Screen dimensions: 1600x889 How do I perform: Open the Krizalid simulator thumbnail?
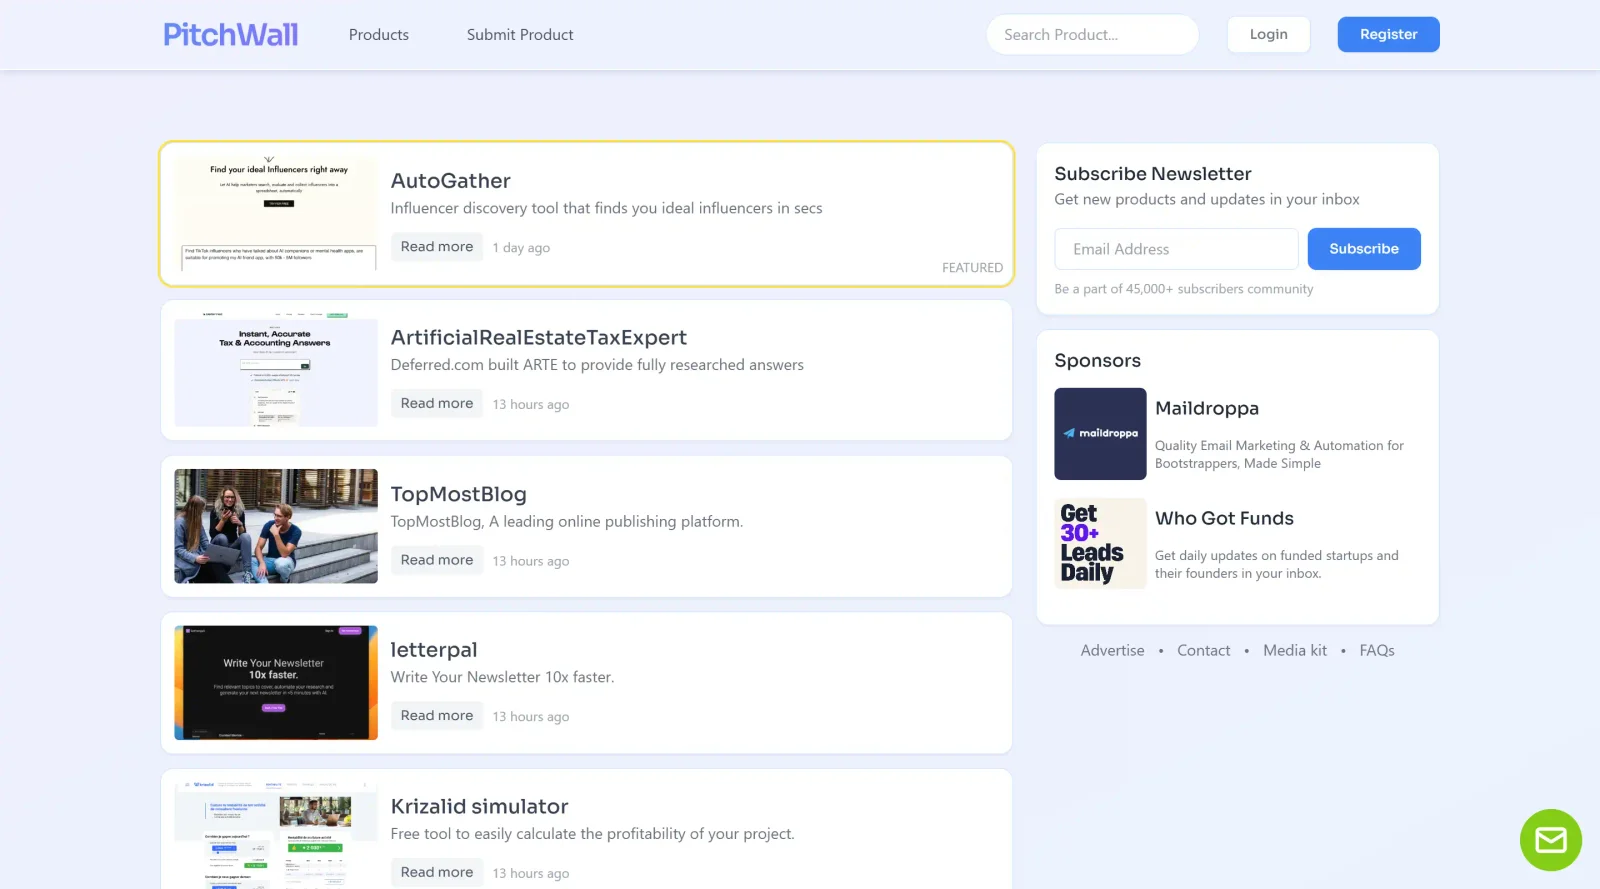click(276, 836)
